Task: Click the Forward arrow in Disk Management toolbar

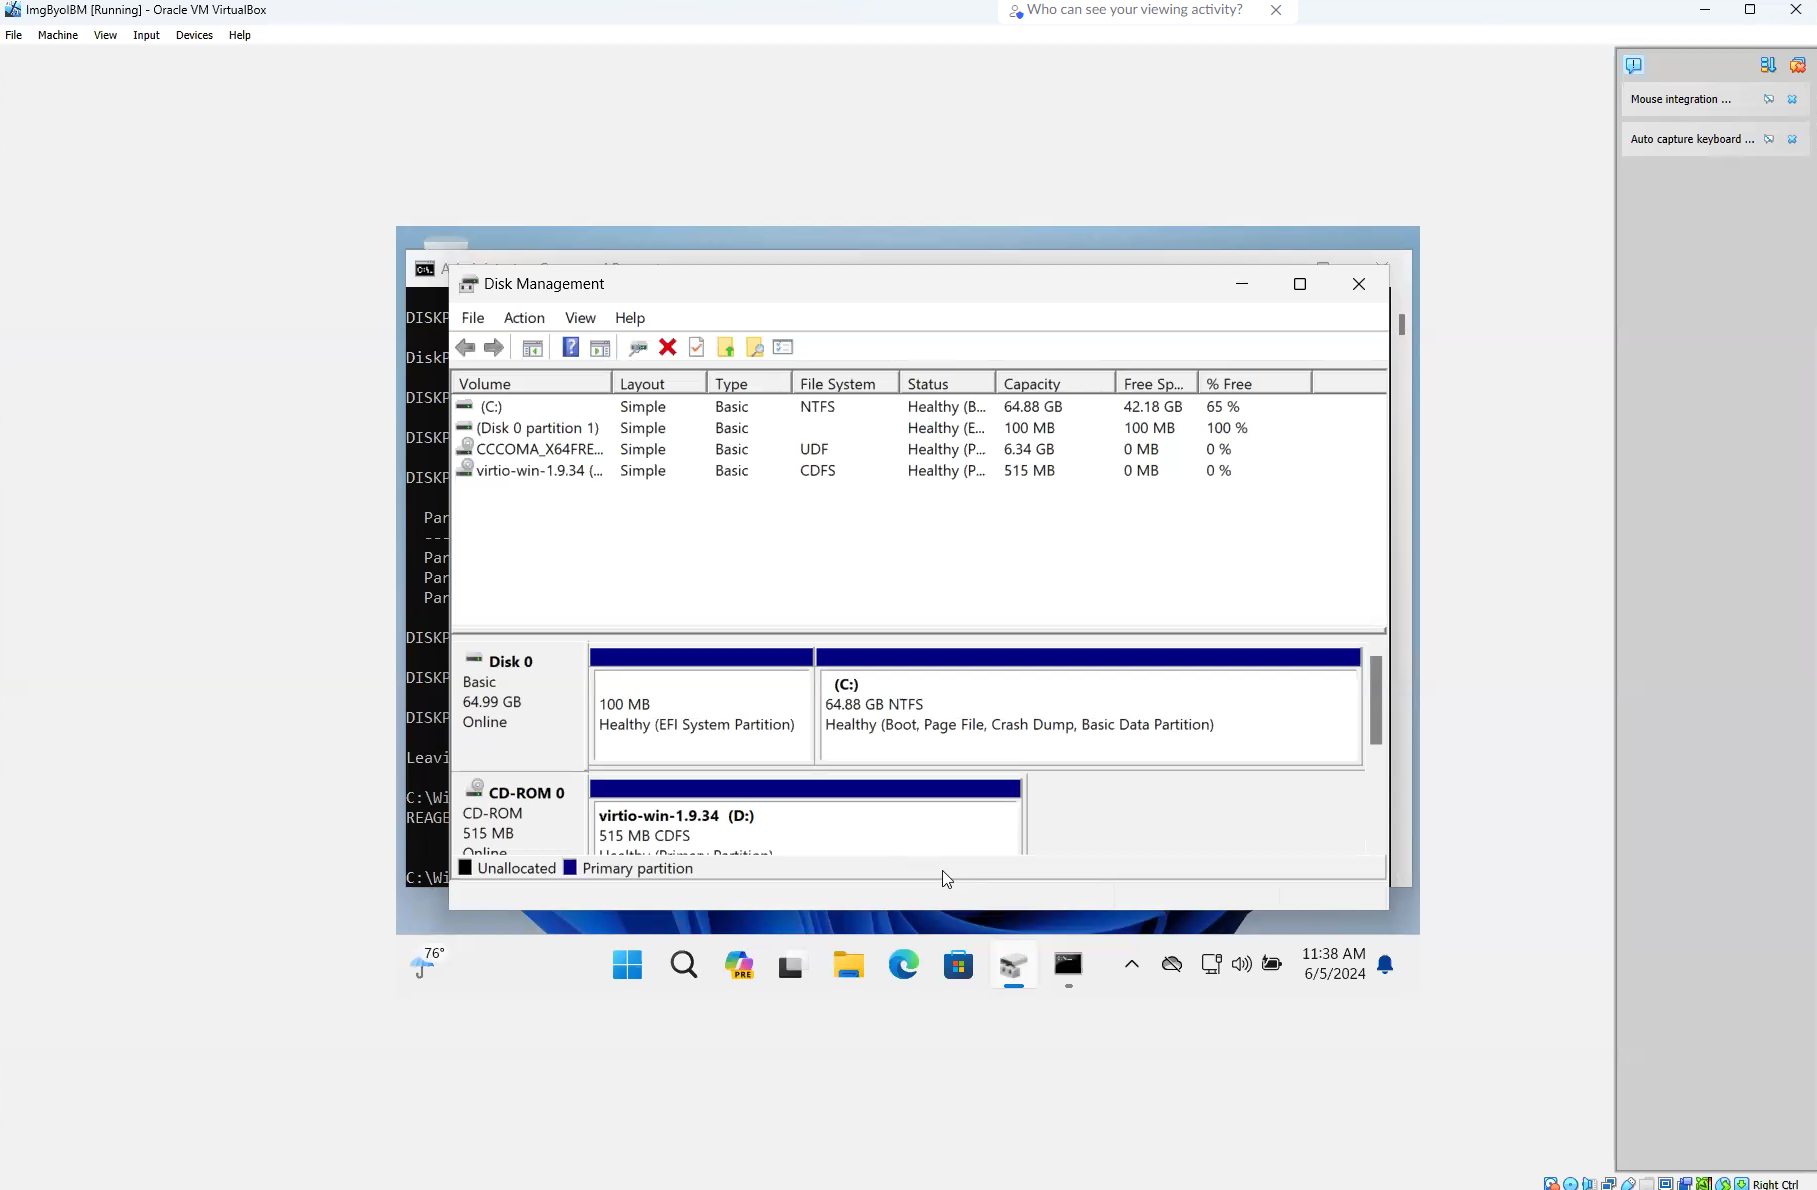Action: click(494, 347)
